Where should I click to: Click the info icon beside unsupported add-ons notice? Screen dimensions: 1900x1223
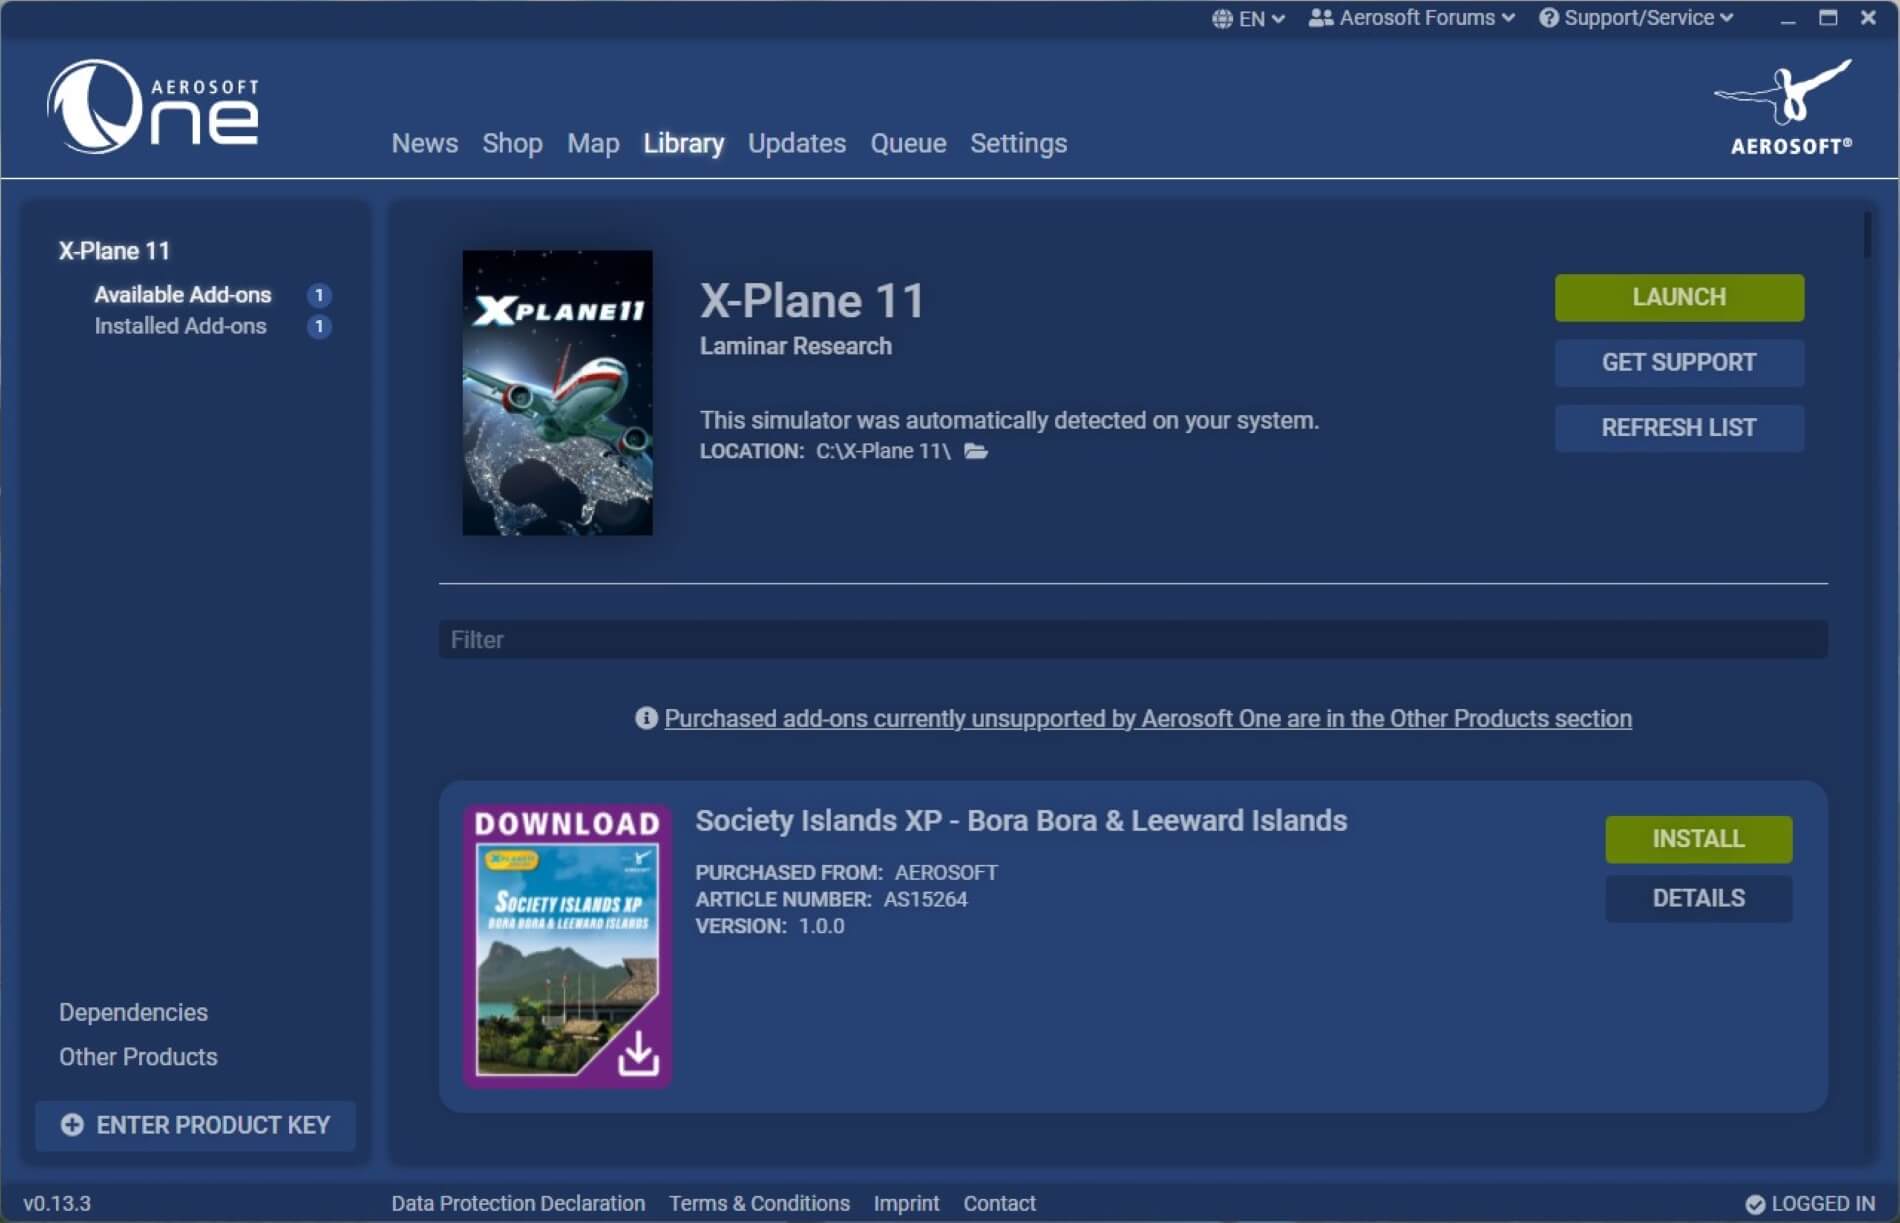point(646,718)
